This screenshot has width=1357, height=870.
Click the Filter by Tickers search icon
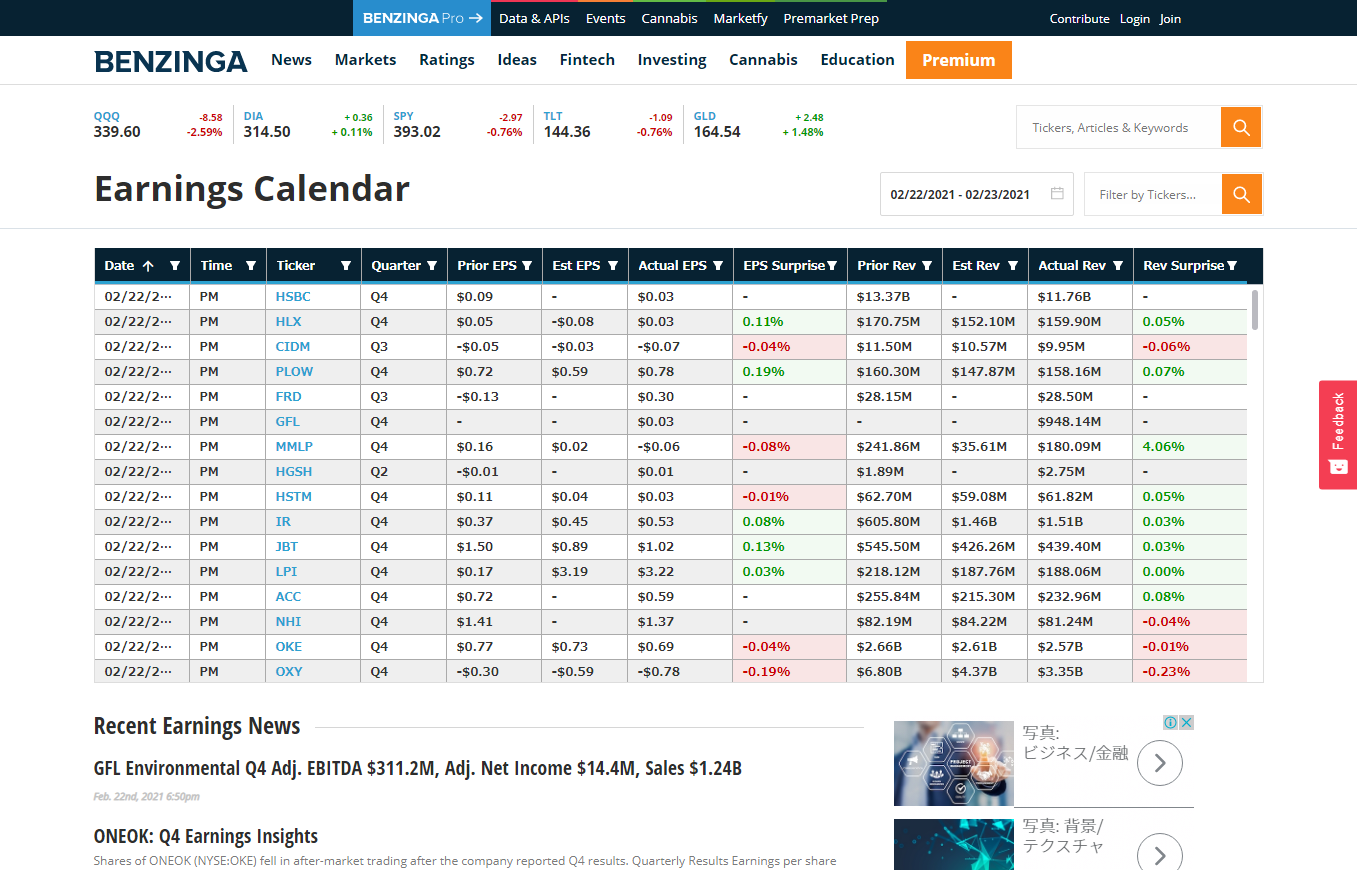1241,194
